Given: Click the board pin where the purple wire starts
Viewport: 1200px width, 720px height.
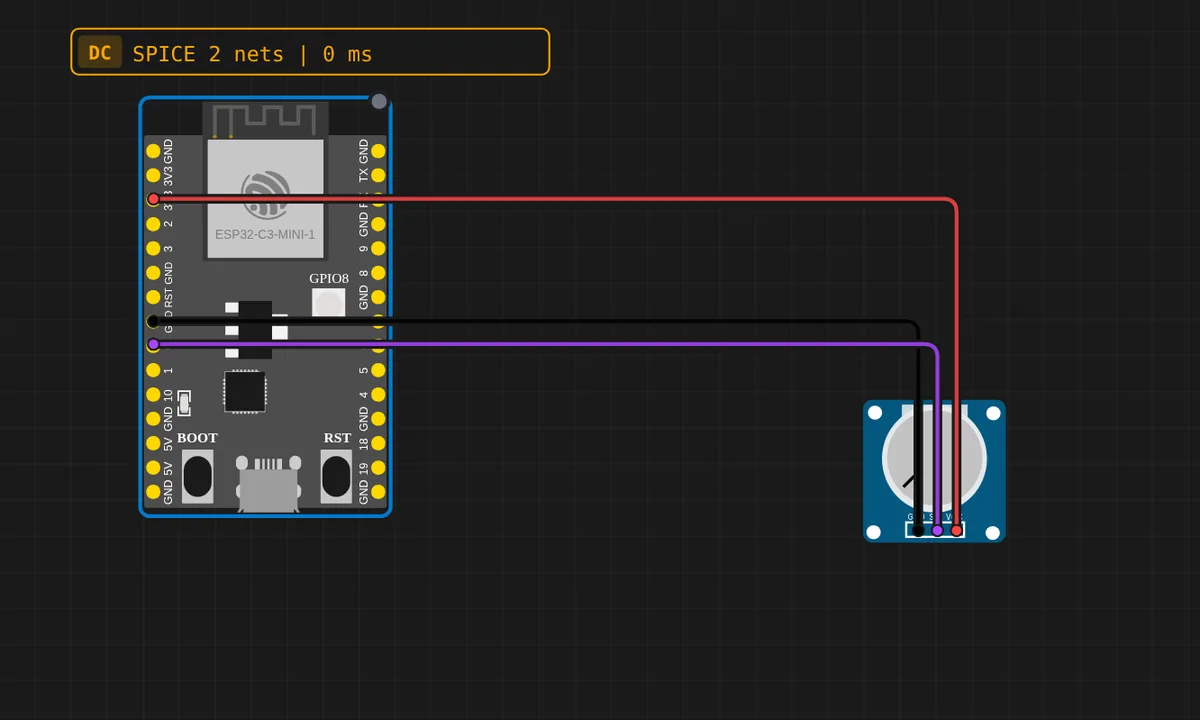Looking at the screenshot, I should tap(153, 345).
